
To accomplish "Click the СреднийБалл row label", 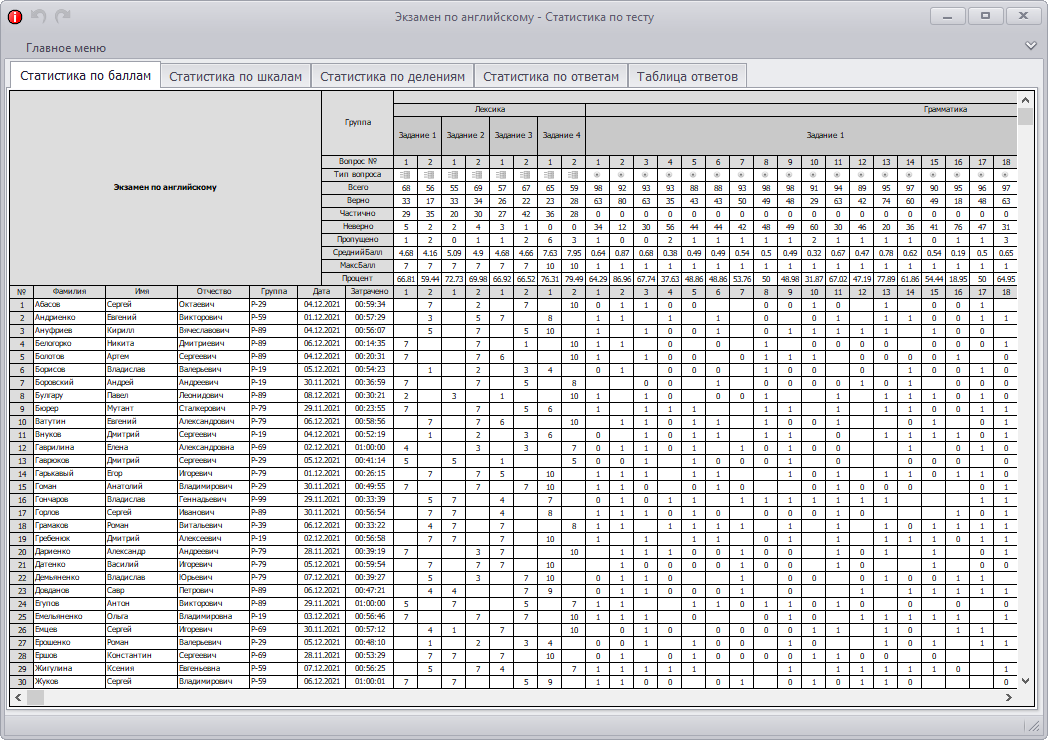I will [x=358, y=253].
